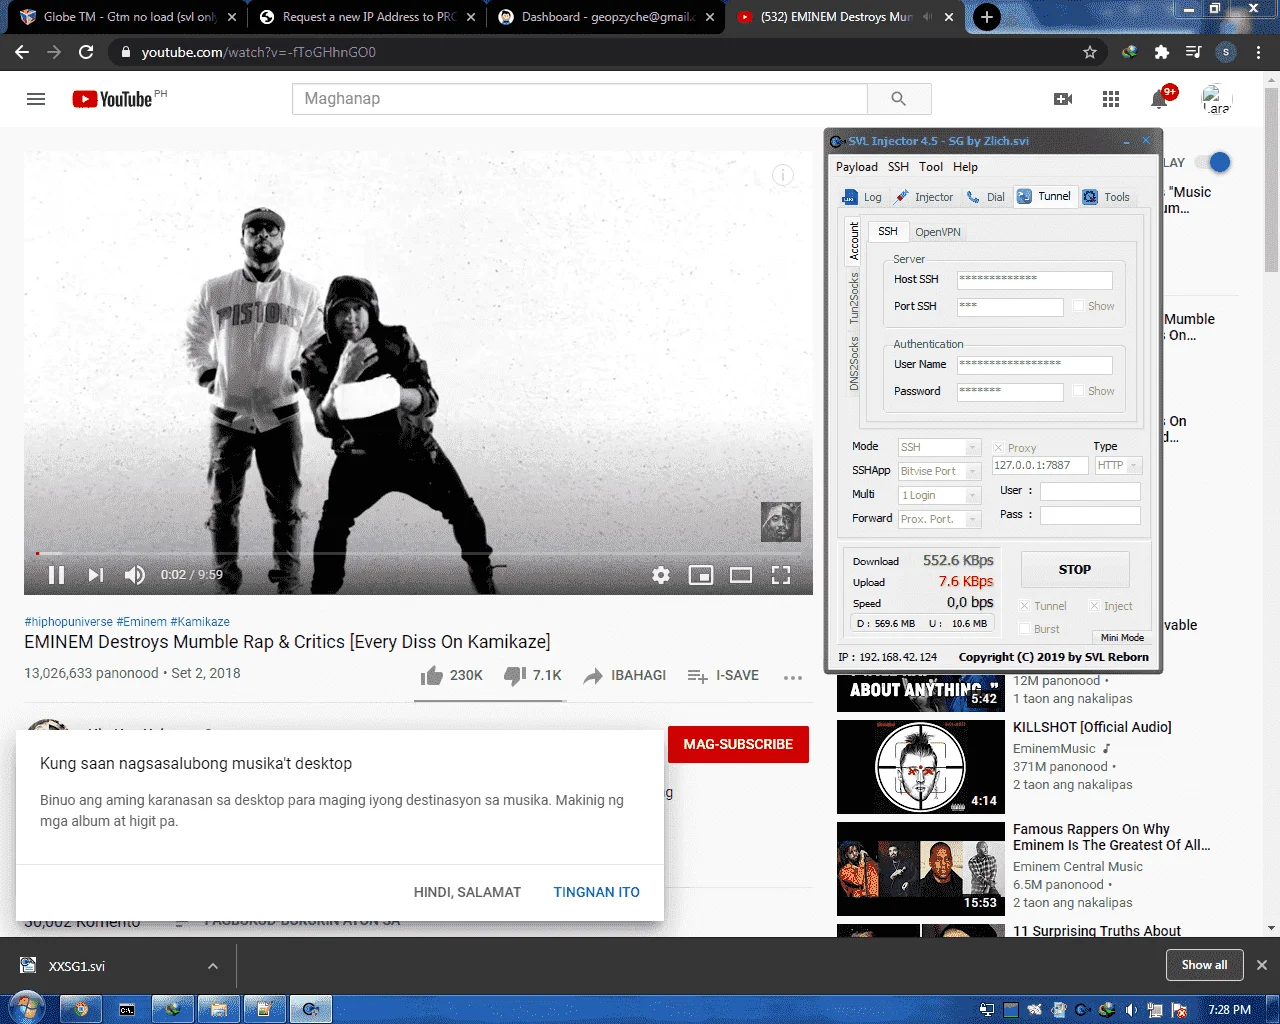Click TINGNAN ITO in the popup
This screenshot has height=1024, width=1280.
pos(597,892)
